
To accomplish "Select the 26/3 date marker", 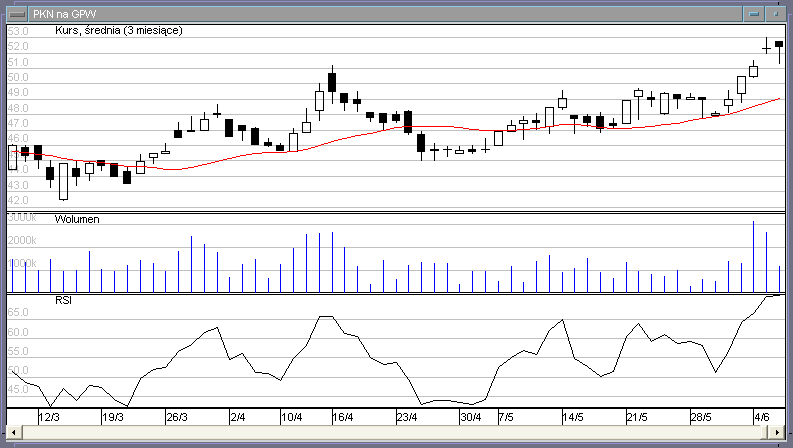I will [x=177, y=417].
